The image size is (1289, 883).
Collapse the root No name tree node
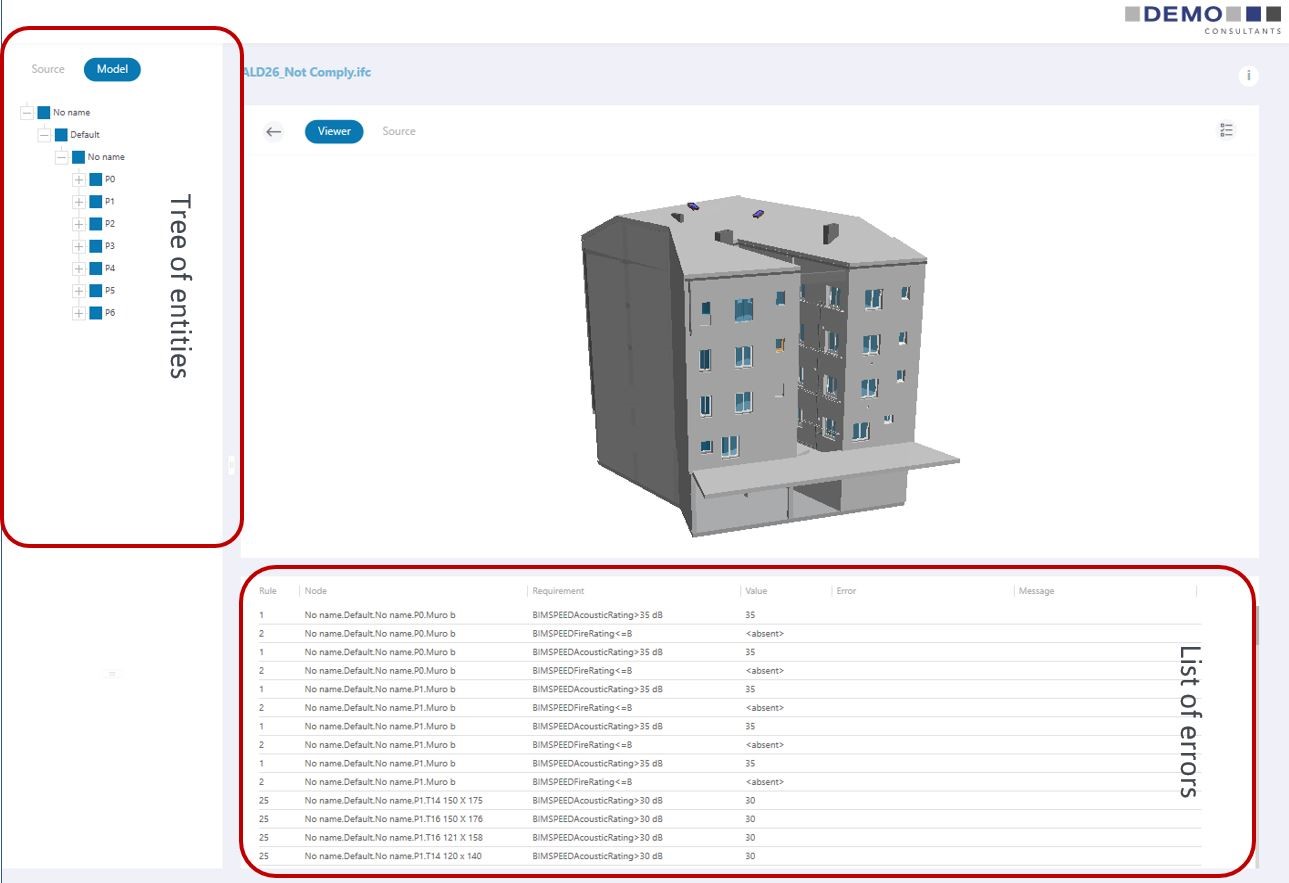pos(27,113)
